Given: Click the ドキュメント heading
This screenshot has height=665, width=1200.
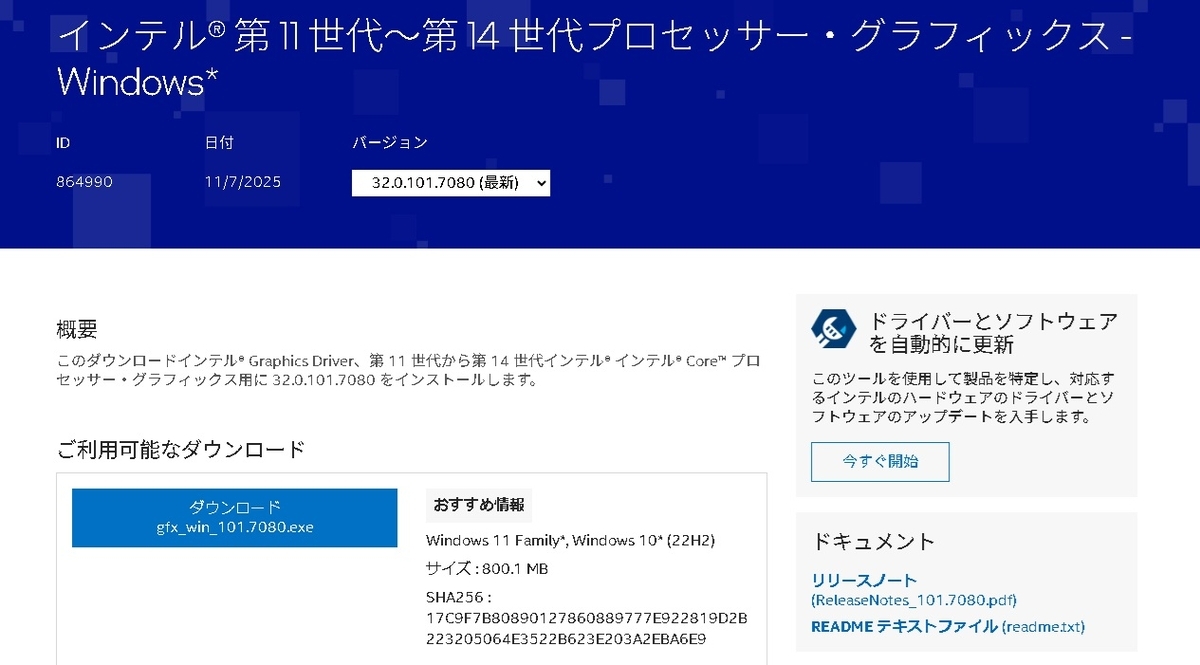Looking at the screenshot, I should [x=874, y=541].
